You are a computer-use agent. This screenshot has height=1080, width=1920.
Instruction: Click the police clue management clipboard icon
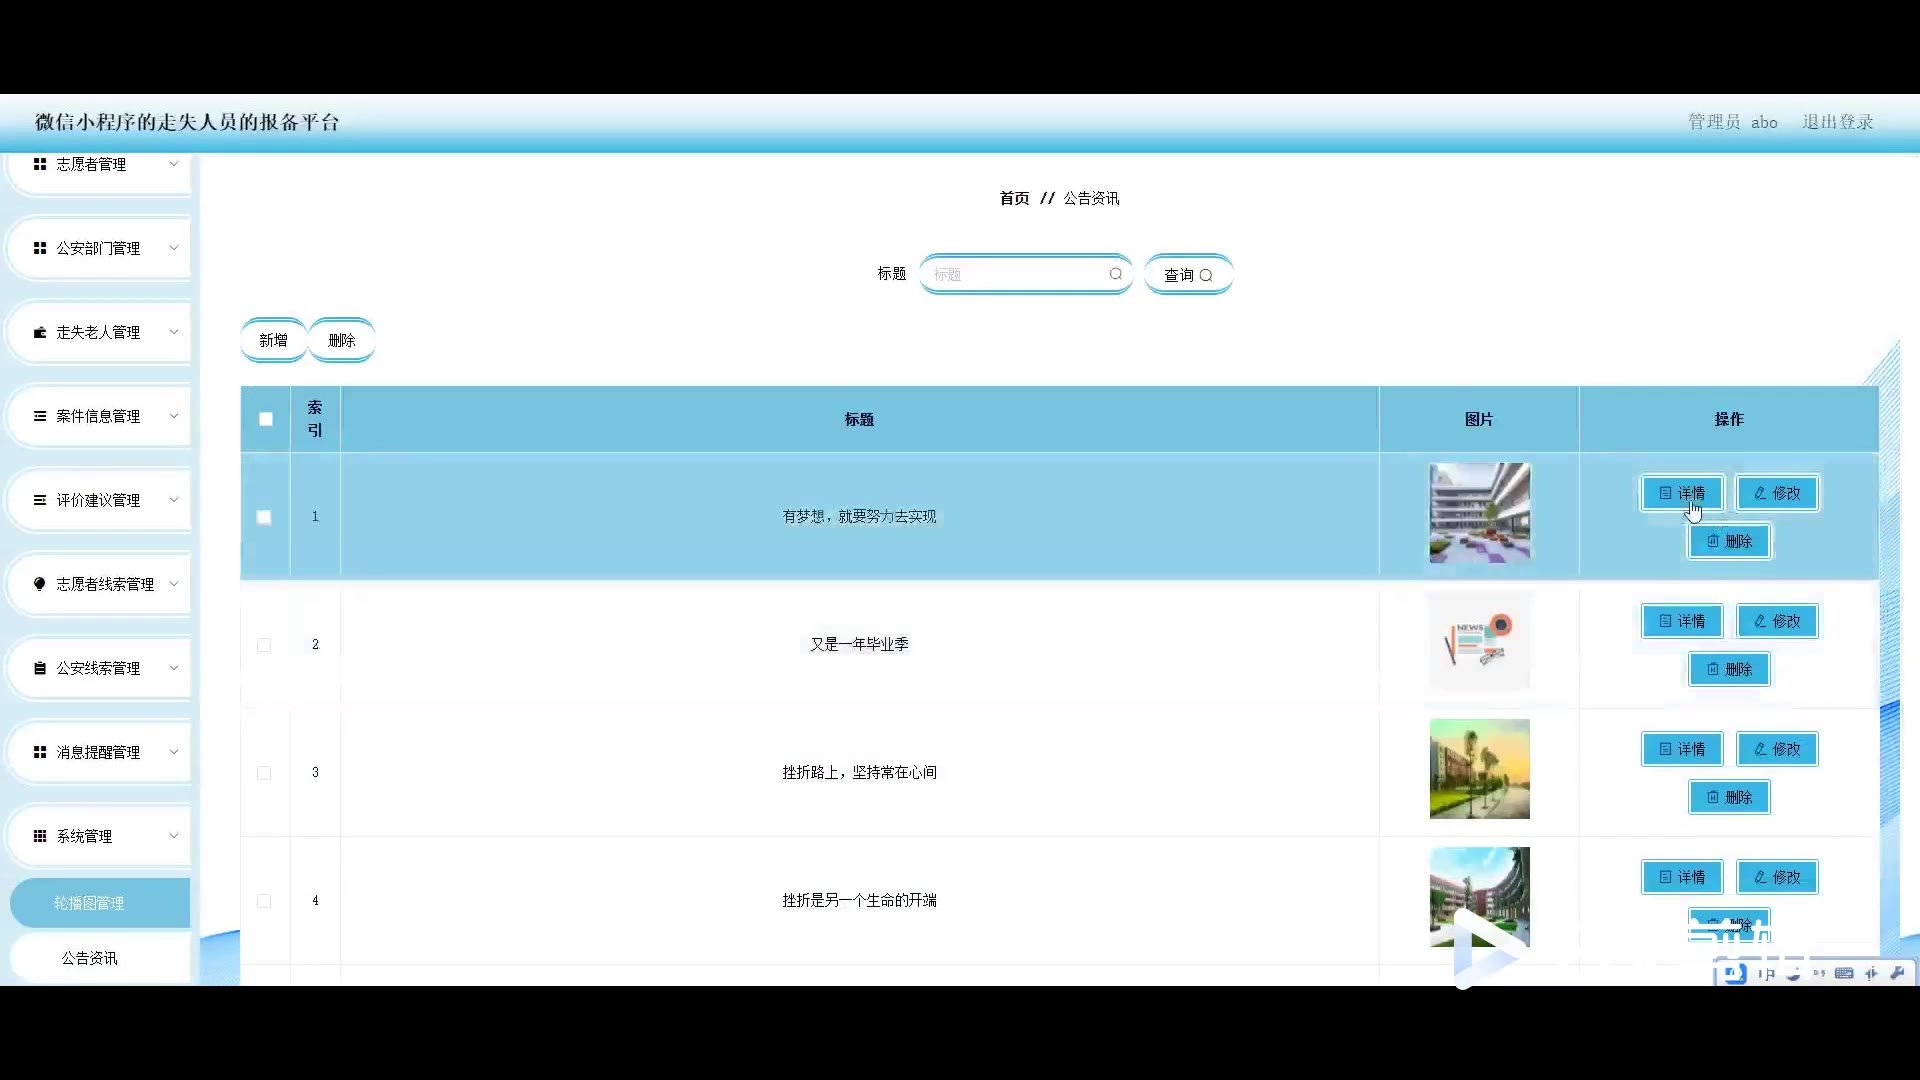point(40,668)
